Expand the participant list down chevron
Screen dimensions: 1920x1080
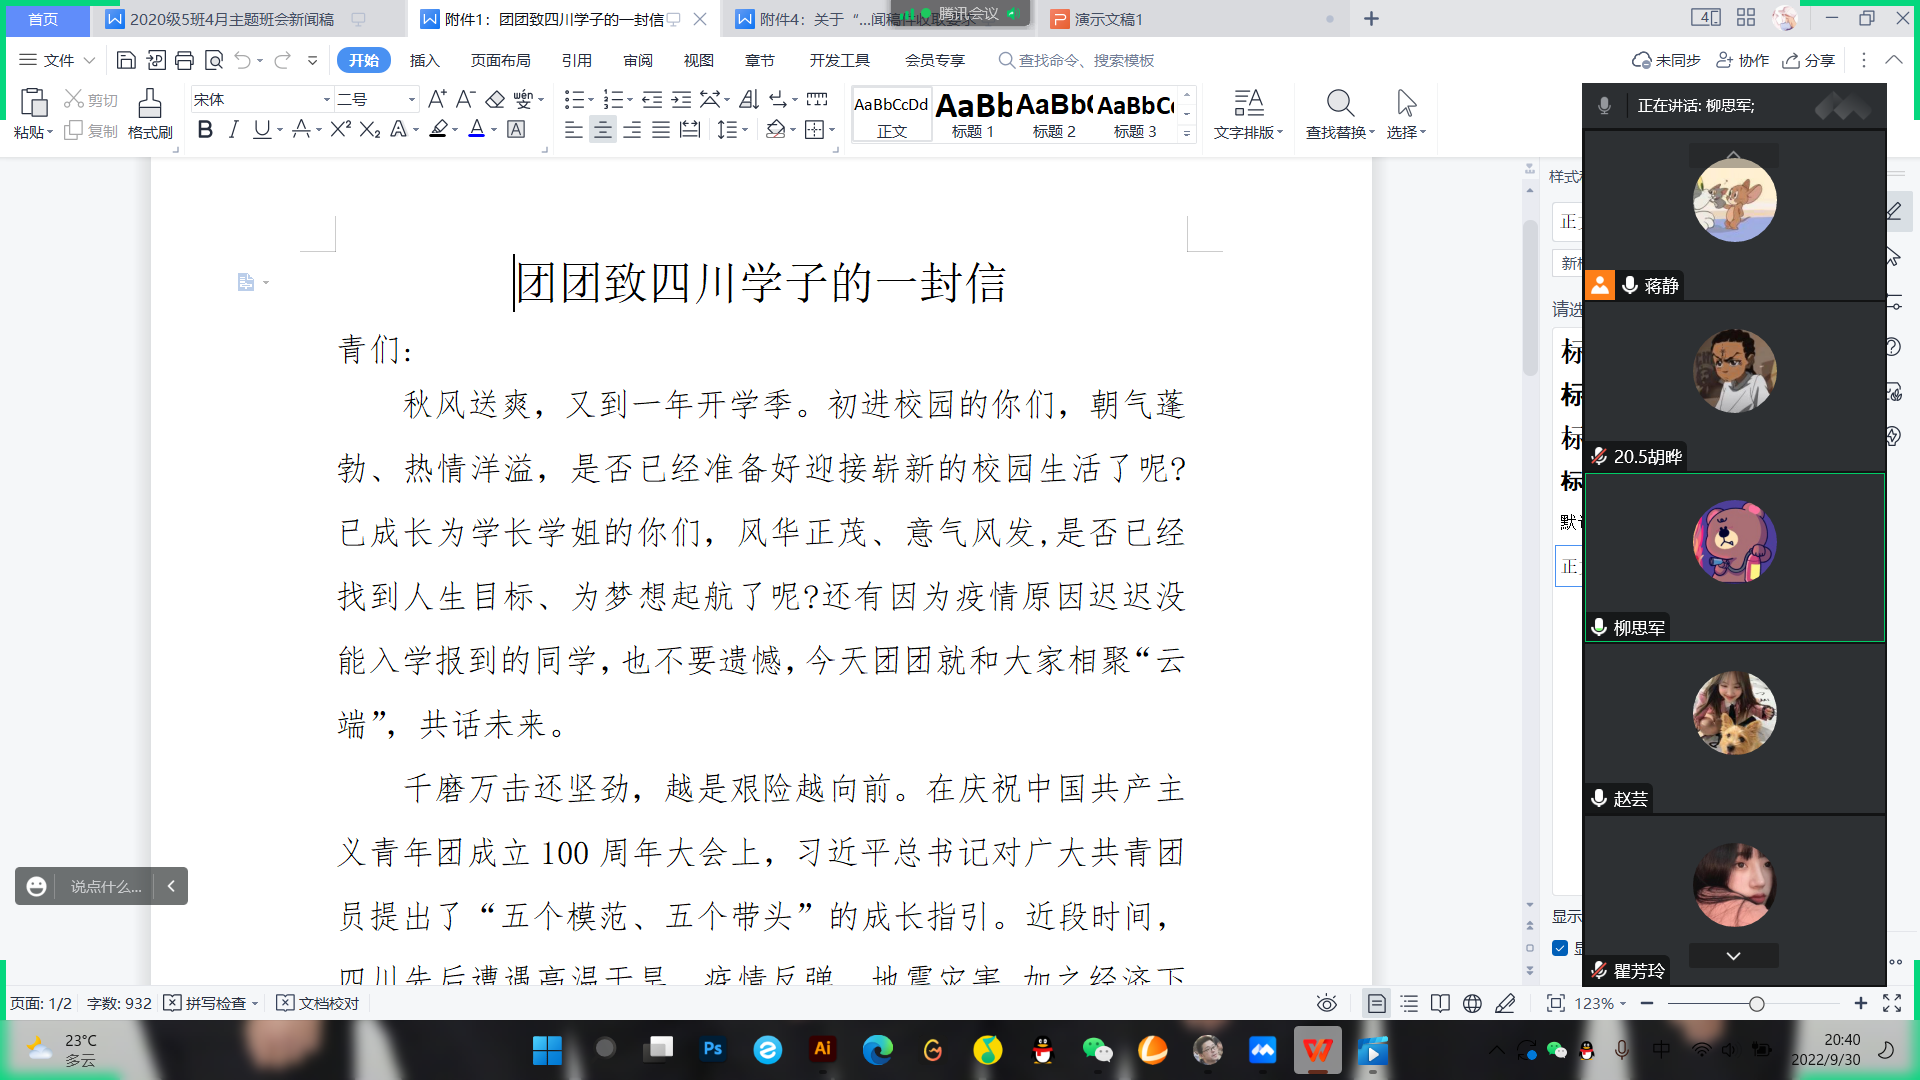[1734, 956]
